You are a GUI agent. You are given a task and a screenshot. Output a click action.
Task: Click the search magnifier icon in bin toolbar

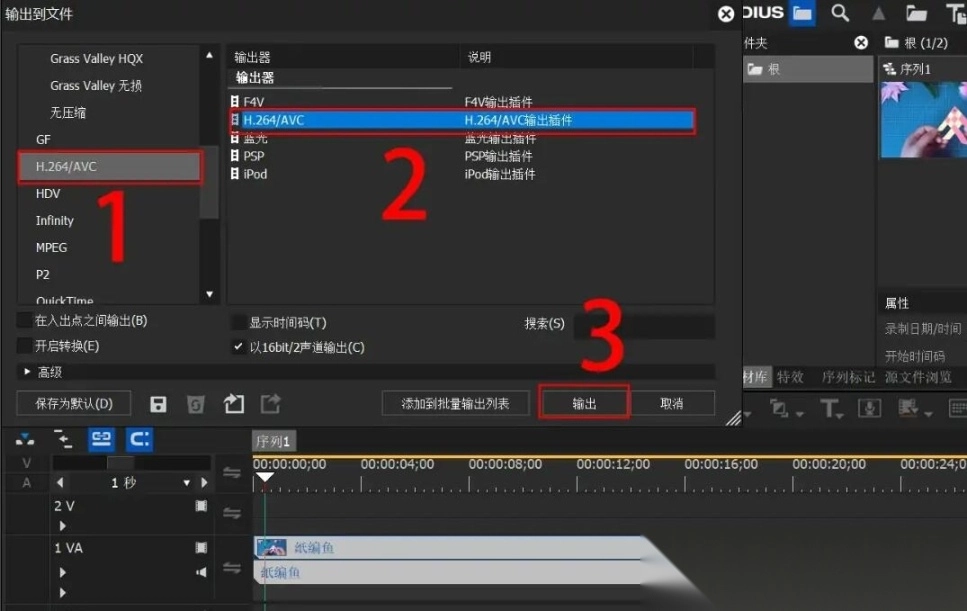coord(840,13)
